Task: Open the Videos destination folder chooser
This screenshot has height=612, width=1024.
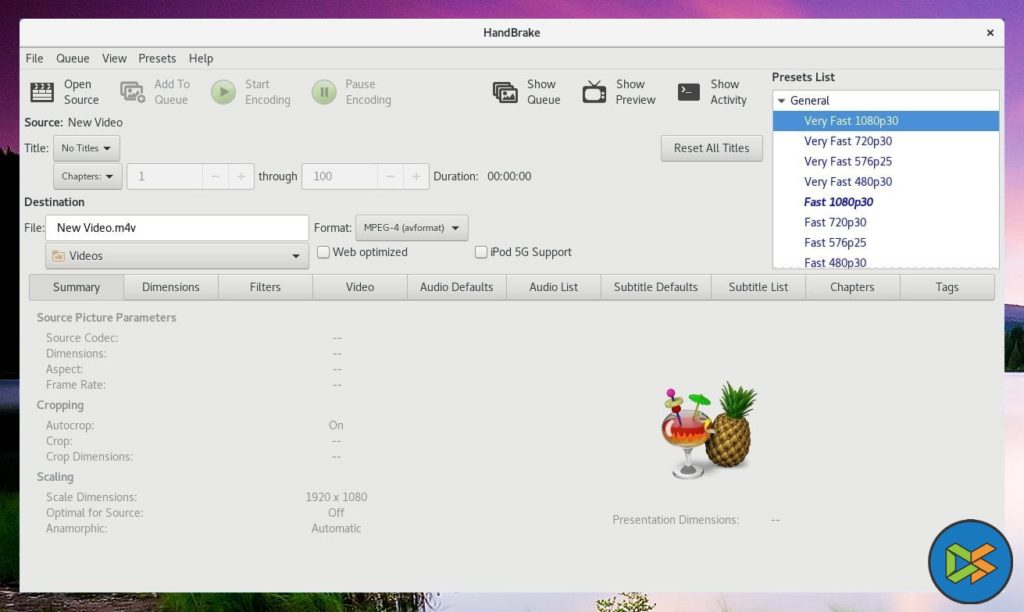Action: pos(177,256)
